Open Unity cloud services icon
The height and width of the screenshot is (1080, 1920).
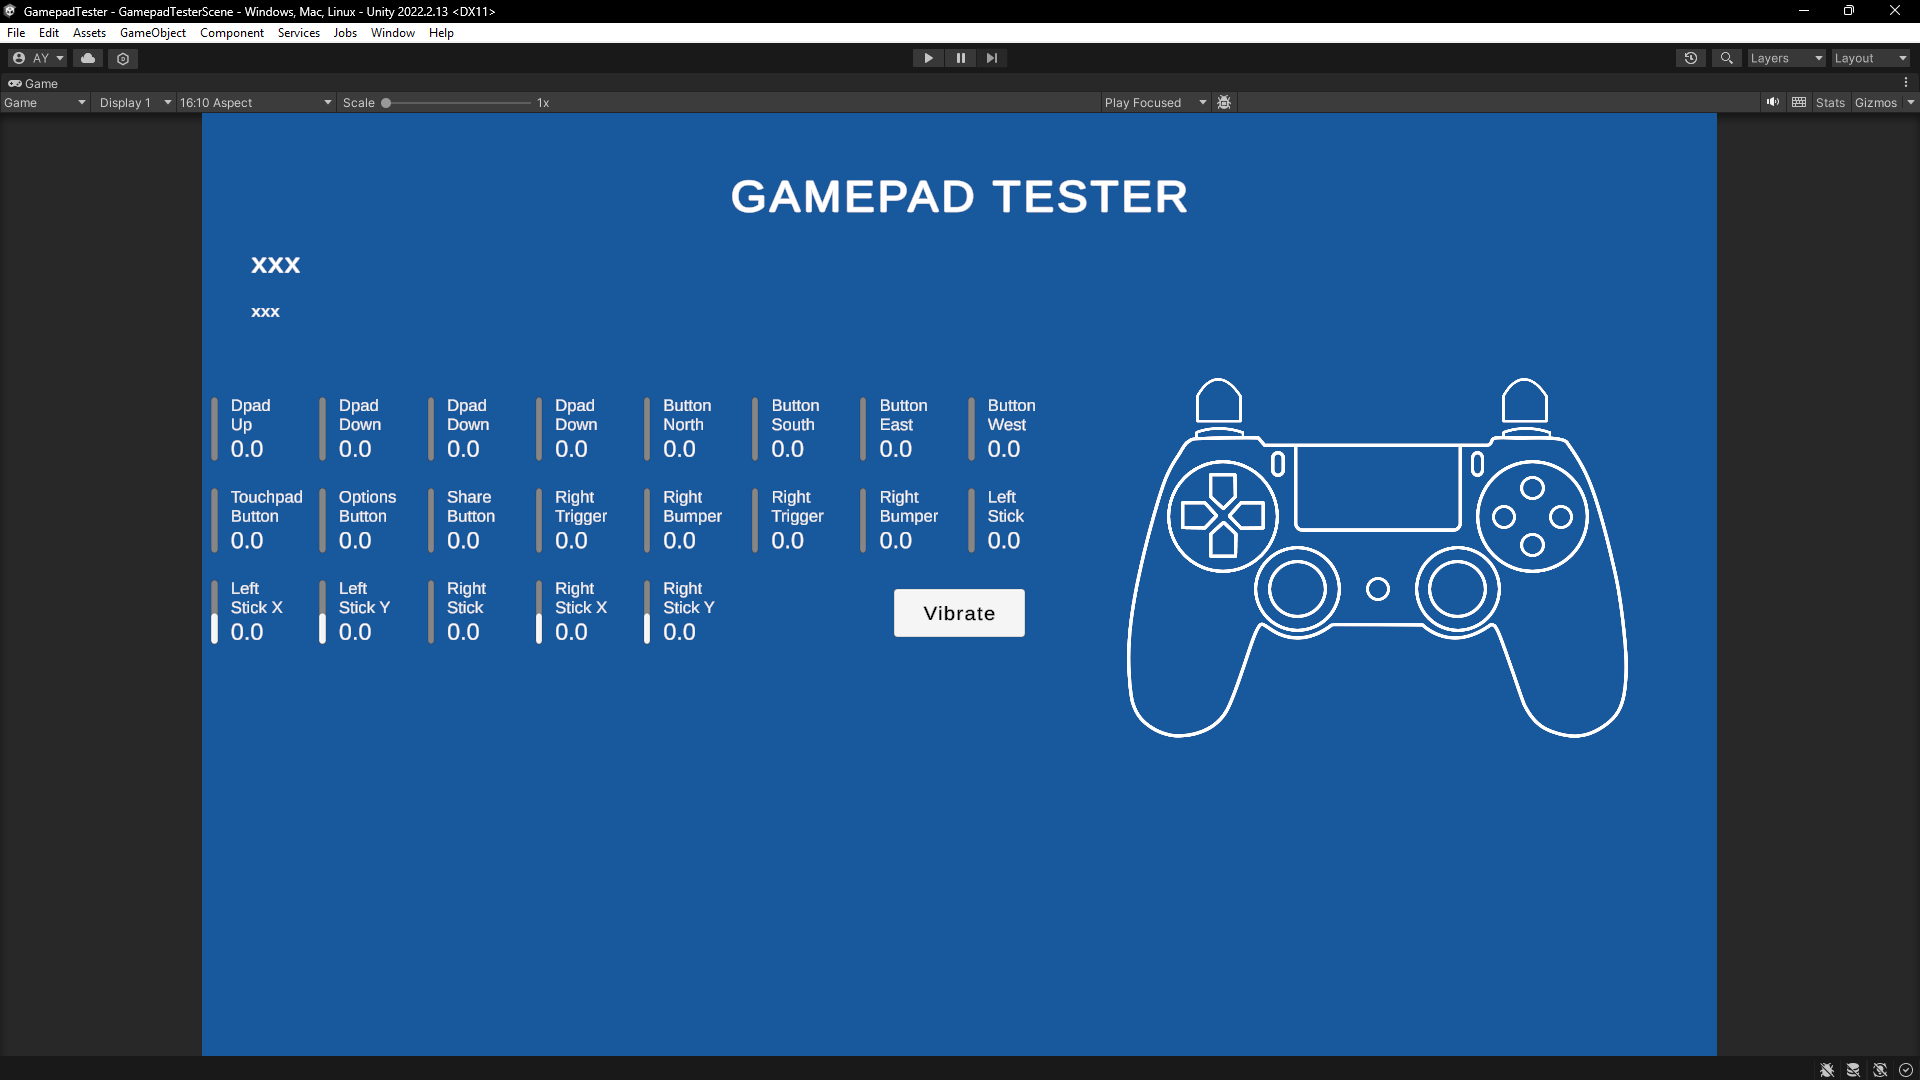(88, 58)
